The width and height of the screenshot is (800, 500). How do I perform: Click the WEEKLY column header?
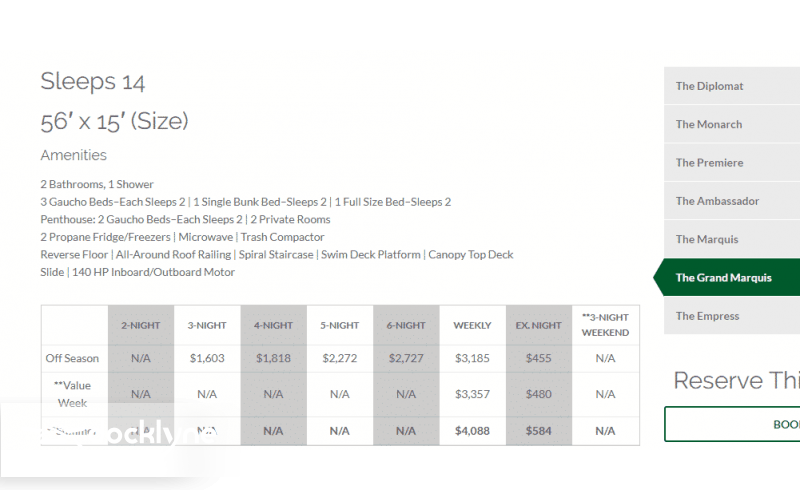472,325
